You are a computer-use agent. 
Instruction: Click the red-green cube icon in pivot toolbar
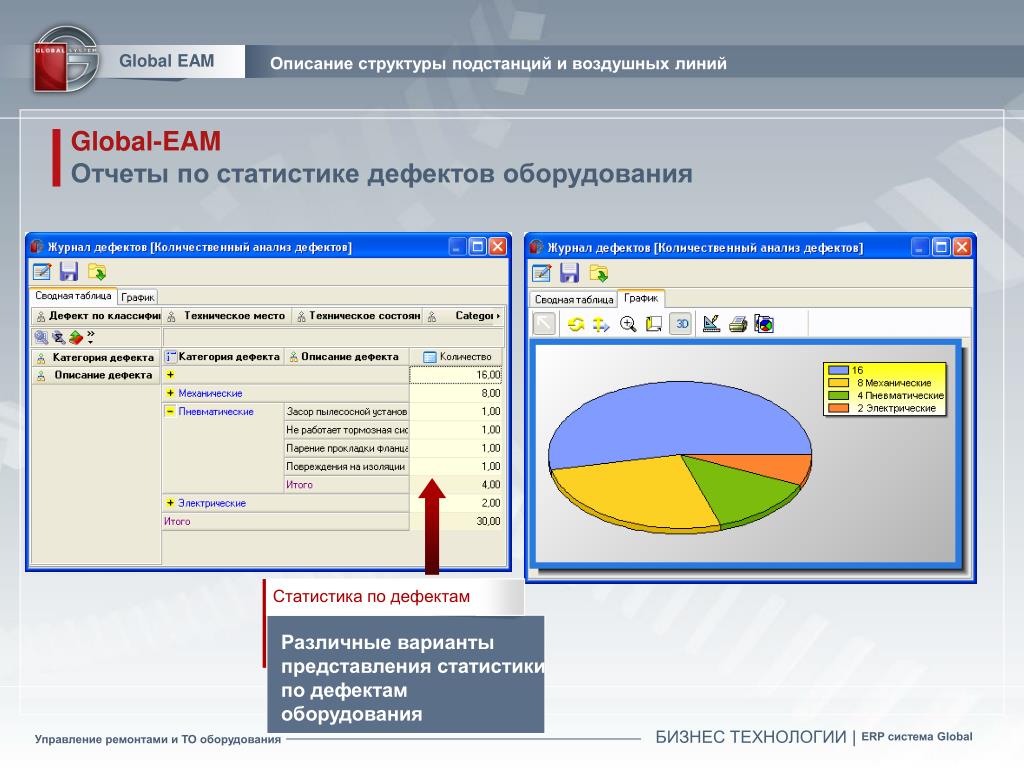tap(76, 337)
